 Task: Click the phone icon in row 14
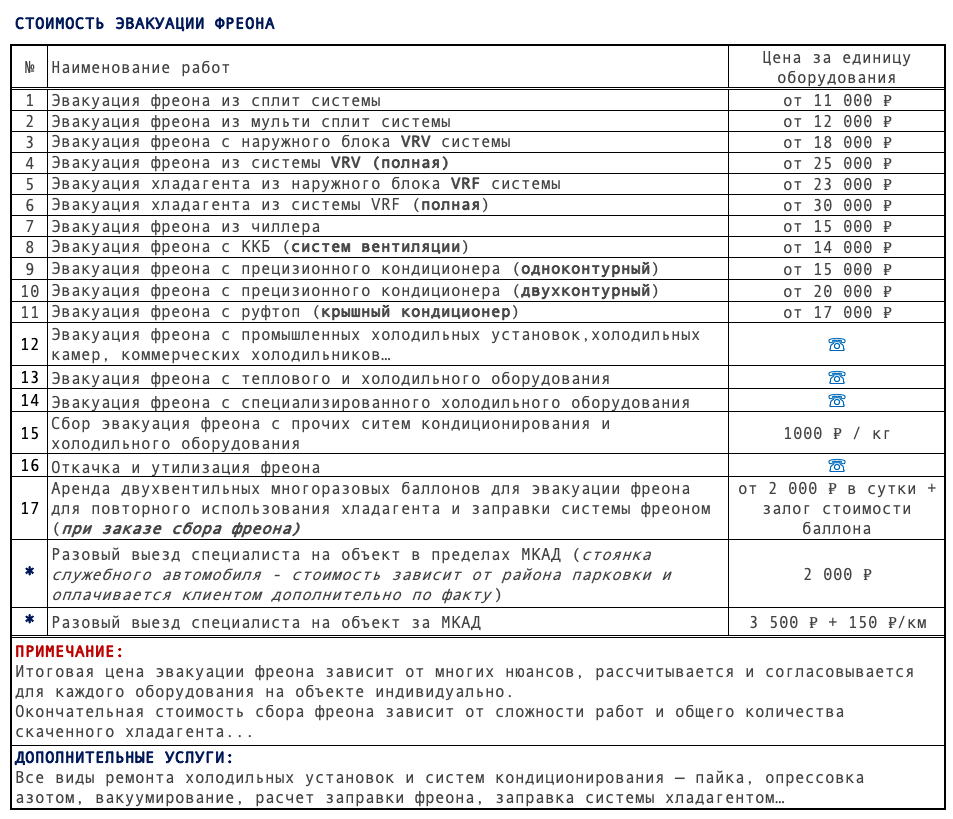[x=836, y=400]
